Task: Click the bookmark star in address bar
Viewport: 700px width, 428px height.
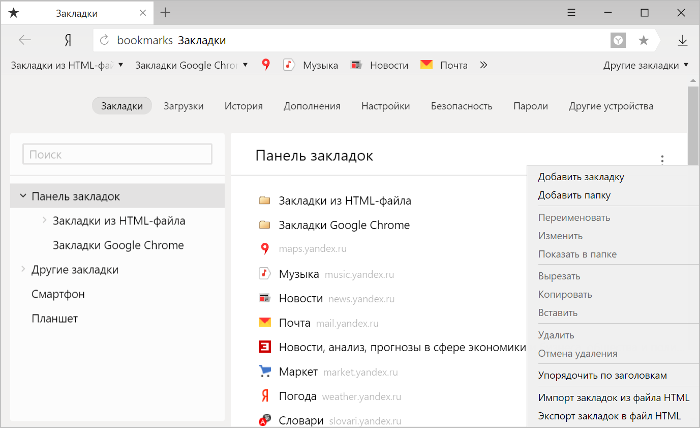Action: [x=643, y=40]
